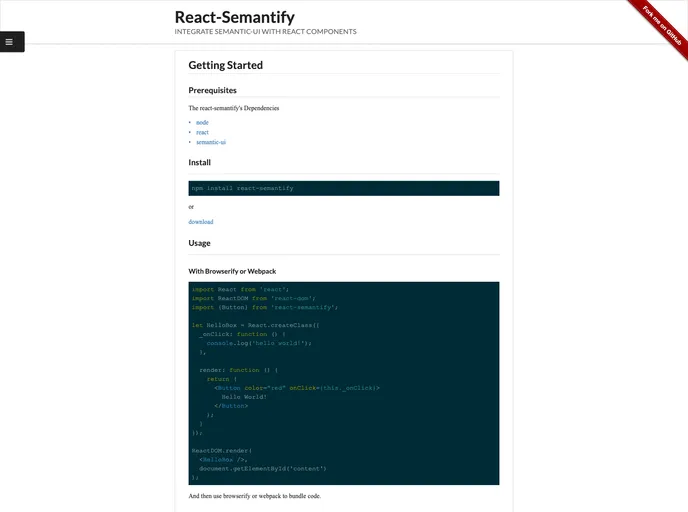Viewport: 688px width, 512px height.
Task: Click the Integrate Semantic-UI with React Components subtitle
Action: pyautogui.click(x=265, y=32)
